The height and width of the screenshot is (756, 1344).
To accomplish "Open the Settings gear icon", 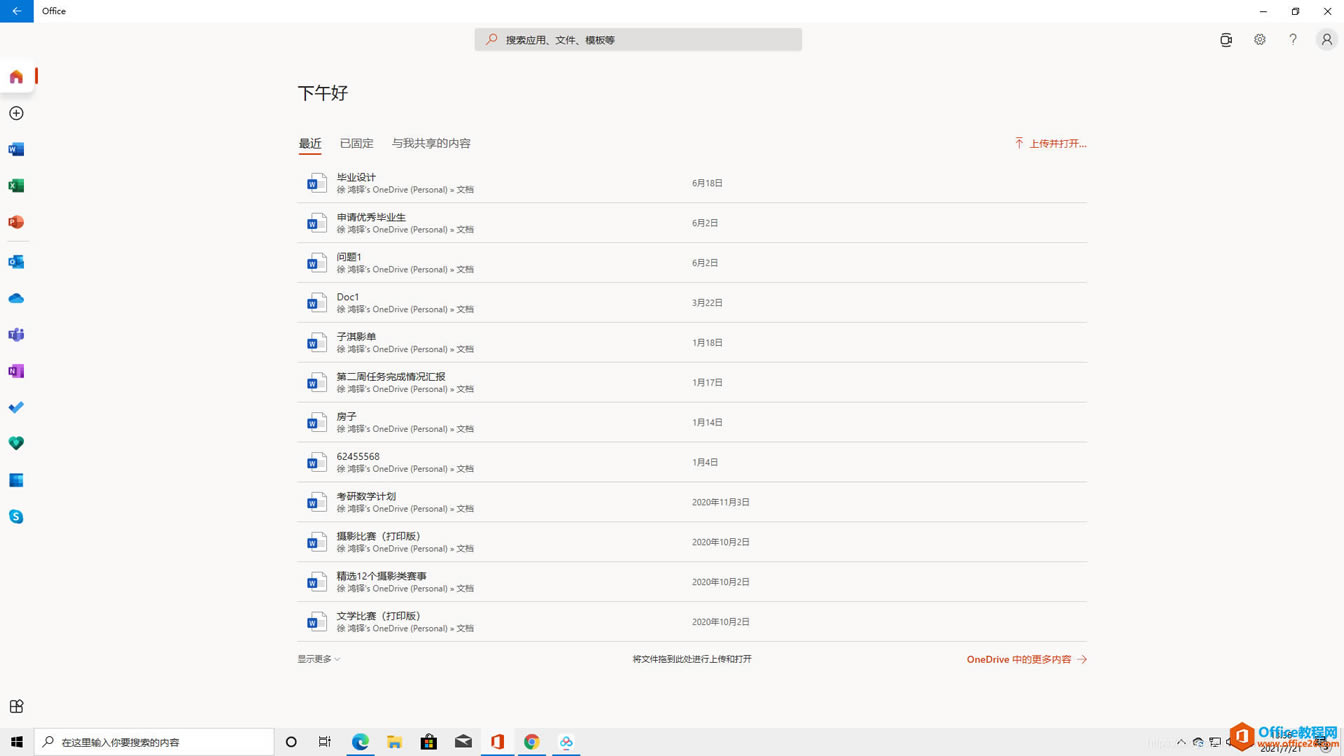I will tap(1260, 40).
